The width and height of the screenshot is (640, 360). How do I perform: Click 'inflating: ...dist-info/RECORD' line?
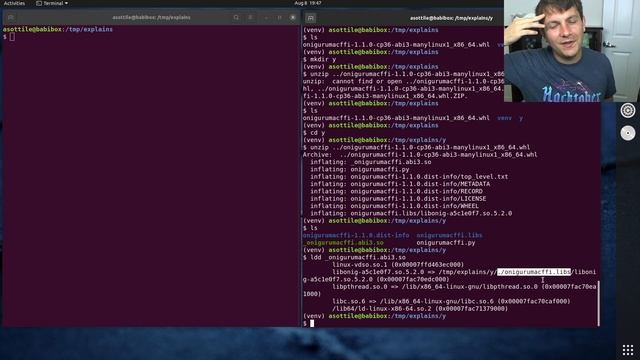pyautogui.click(x=396, y=191)
